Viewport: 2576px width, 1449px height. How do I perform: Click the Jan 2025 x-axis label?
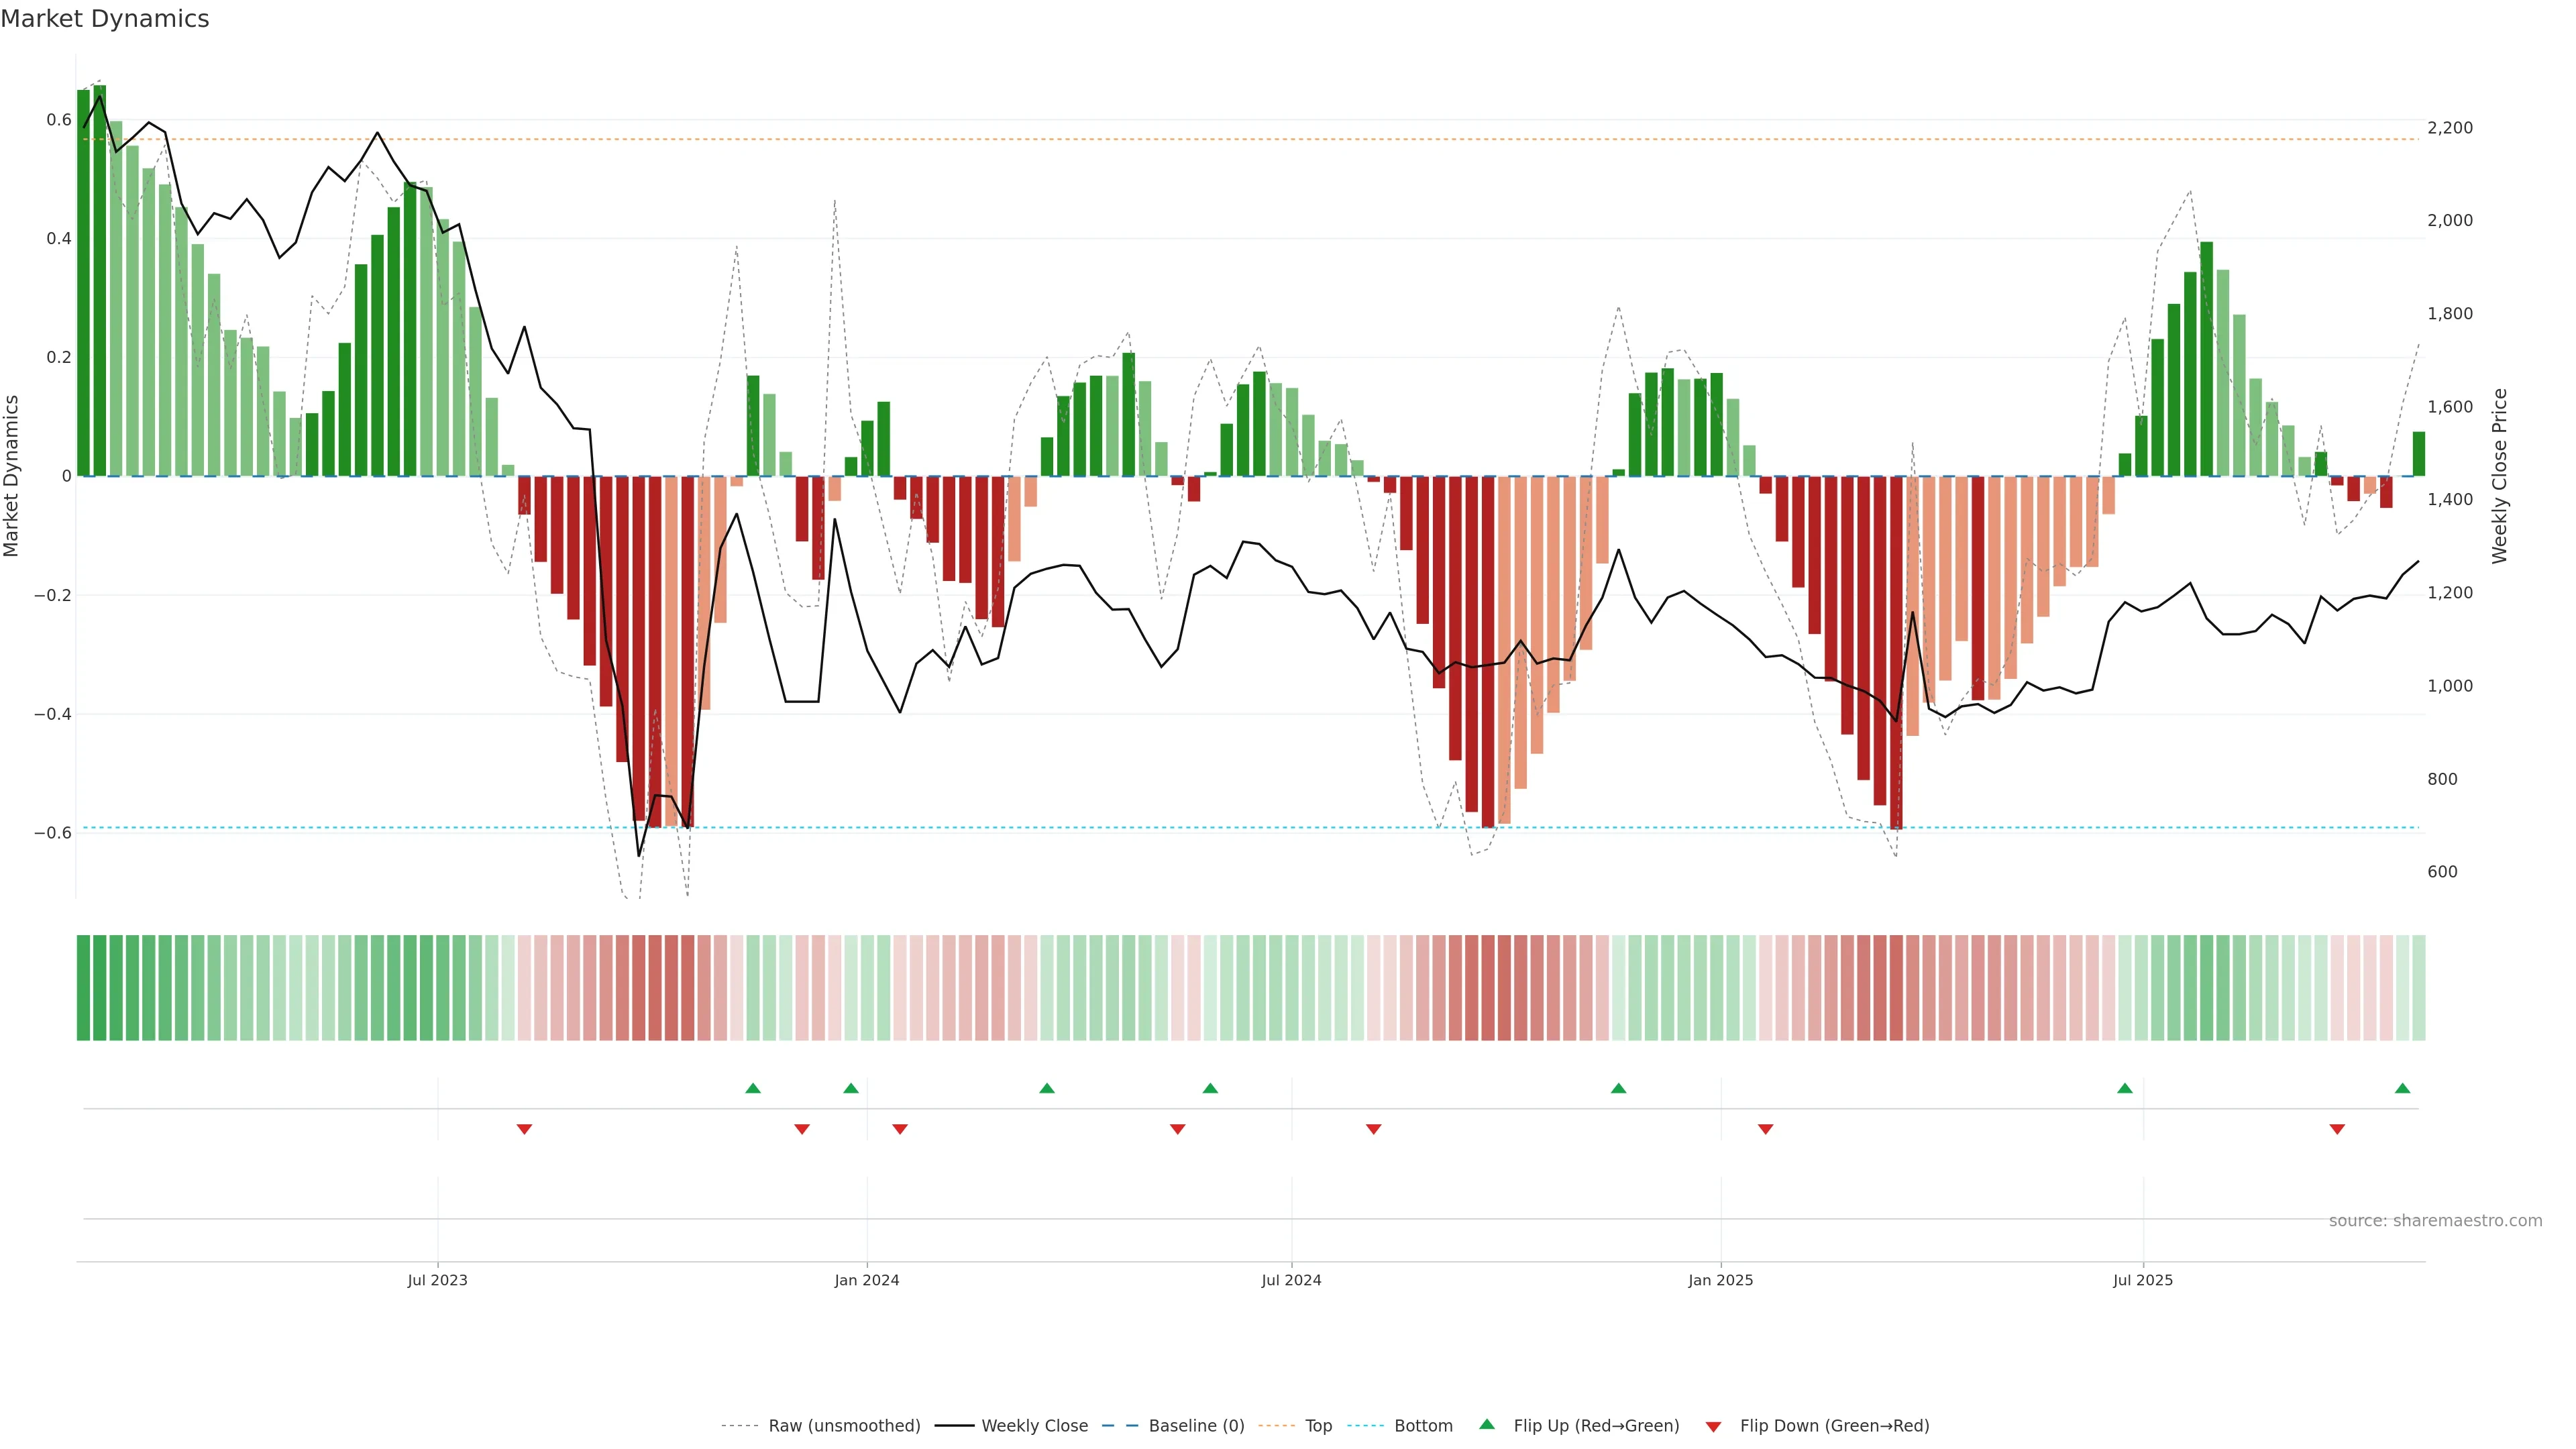1720,1280
